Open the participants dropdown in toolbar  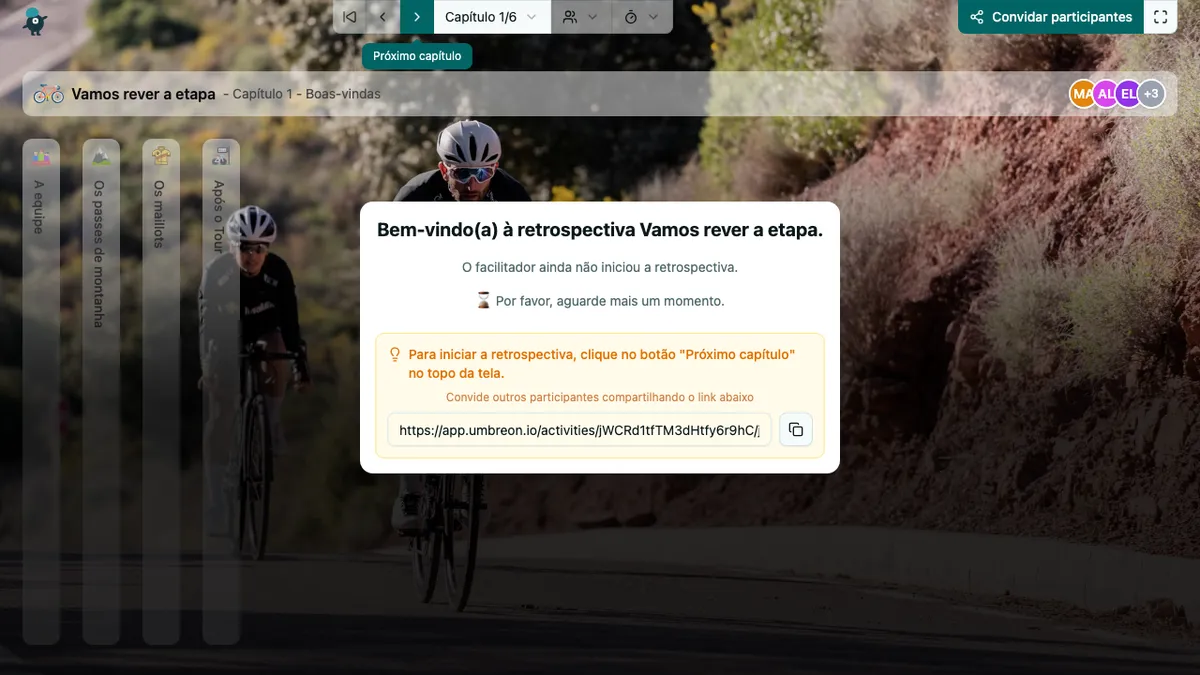click(580, 17)
